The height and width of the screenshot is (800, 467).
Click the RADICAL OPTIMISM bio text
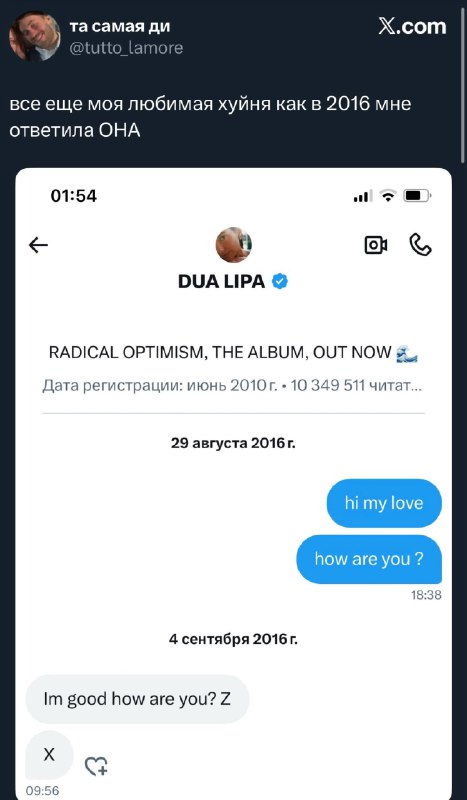tap(233, 353)
